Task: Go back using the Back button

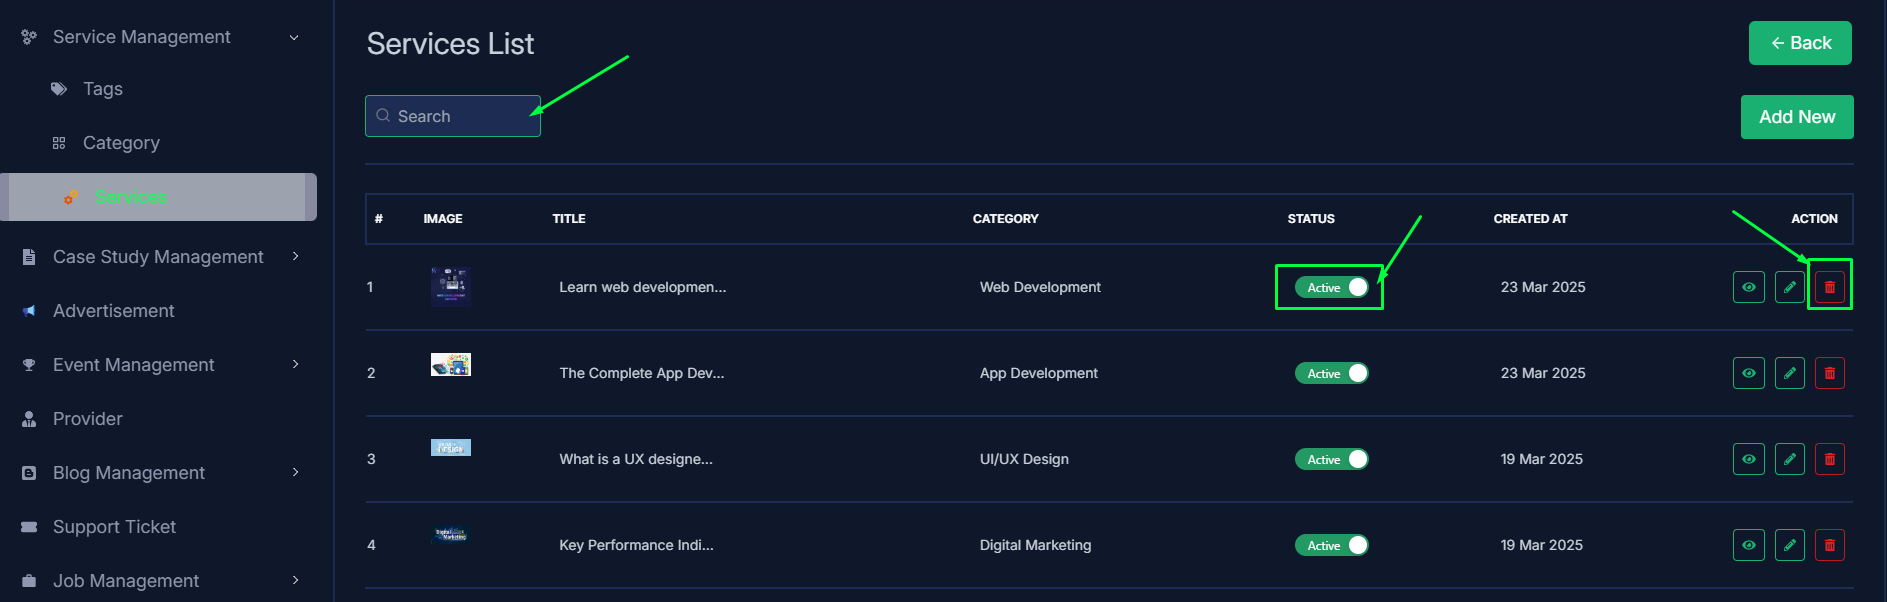Action: [x=1799, y=43]
